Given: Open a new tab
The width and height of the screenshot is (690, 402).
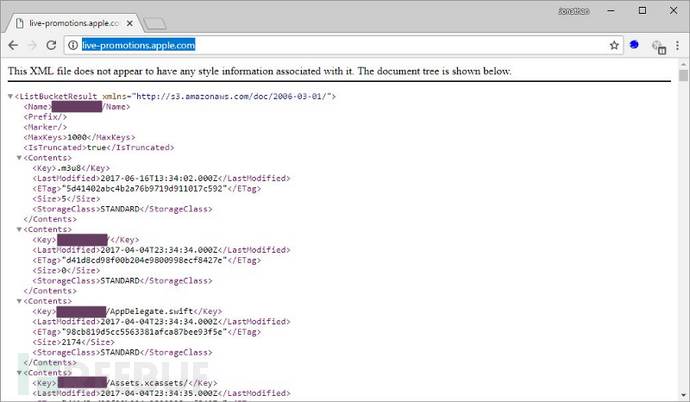Looking at the screenshot, I should (155, 24).
